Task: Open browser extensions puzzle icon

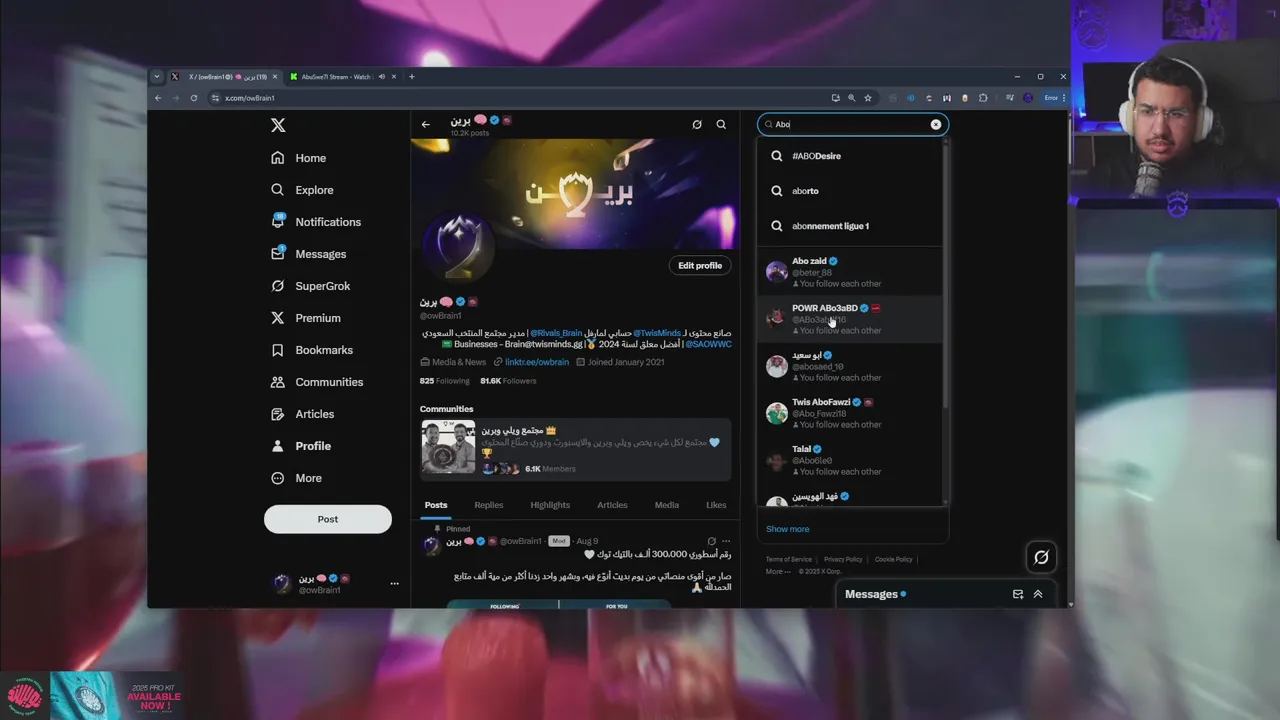Action: (x=984, y=98)
